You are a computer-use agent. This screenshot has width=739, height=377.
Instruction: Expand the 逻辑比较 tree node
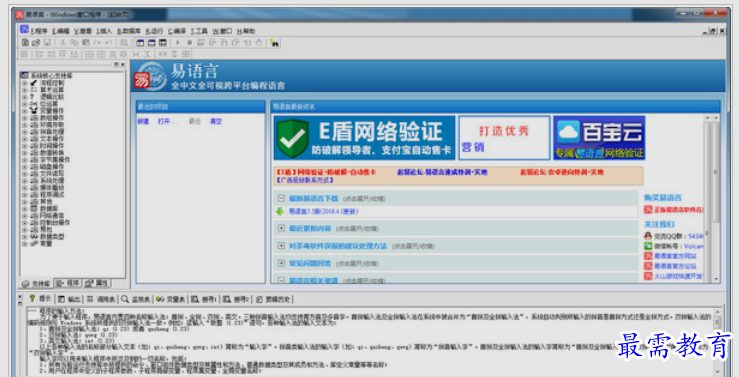[25, 97]
